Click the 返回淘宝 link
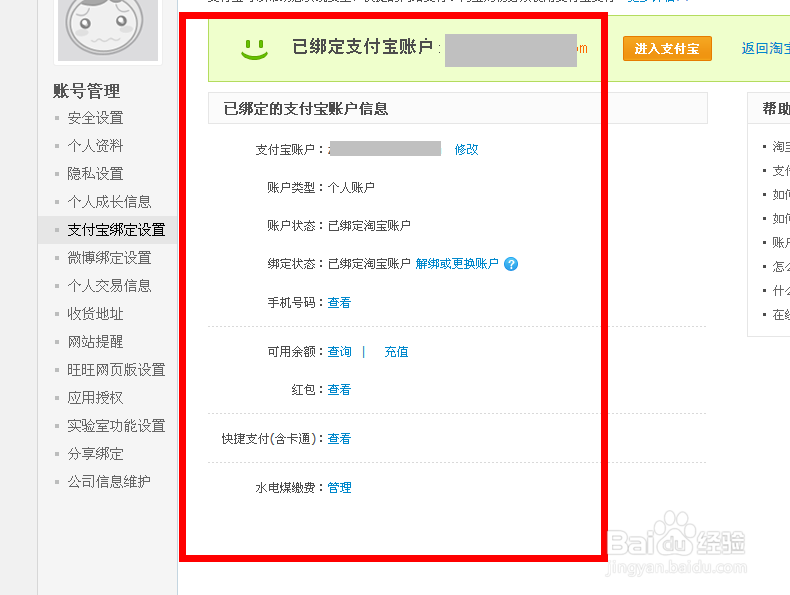The height and width of the screenshot is (595, 790). click(x=765, y=48)
